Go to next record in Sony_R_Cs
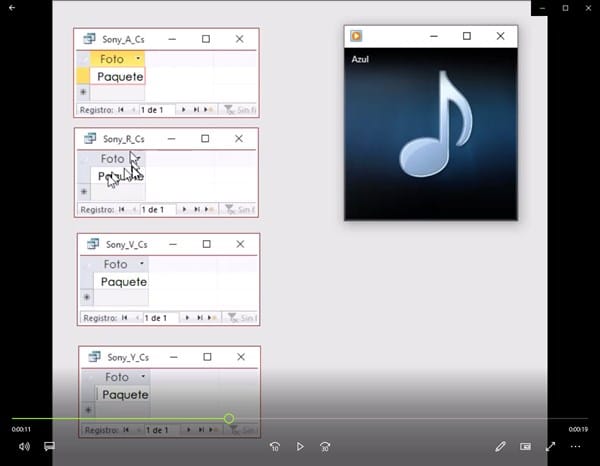The height and width of the screenshot is (466, 600). click(184, 209)
